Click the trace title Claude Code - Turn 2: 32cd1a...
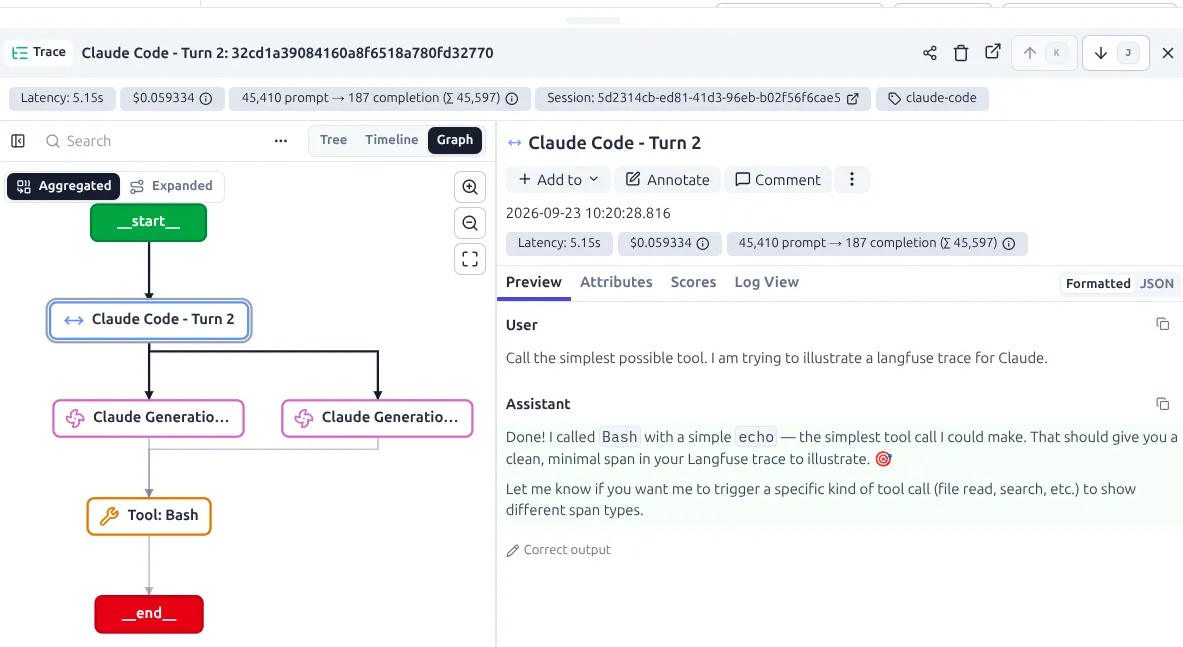This screenshot has width=1183, height=647. click(287, 53)
